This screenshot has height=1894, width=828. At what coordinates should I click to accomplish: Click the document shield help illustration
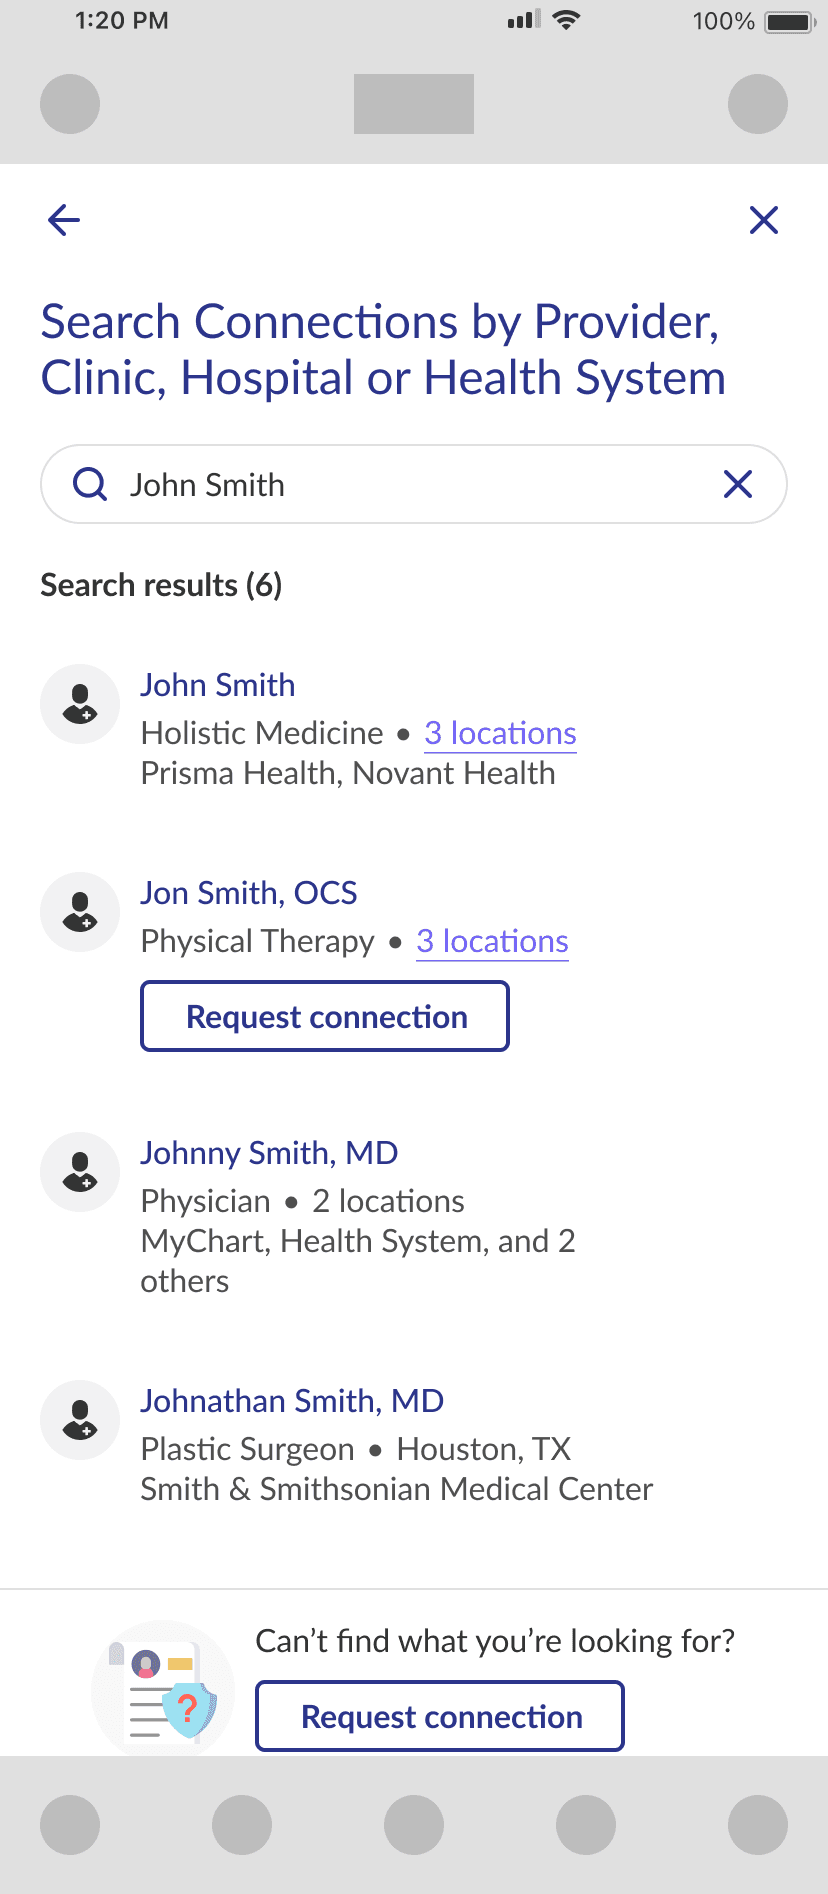pos(165,1690)
